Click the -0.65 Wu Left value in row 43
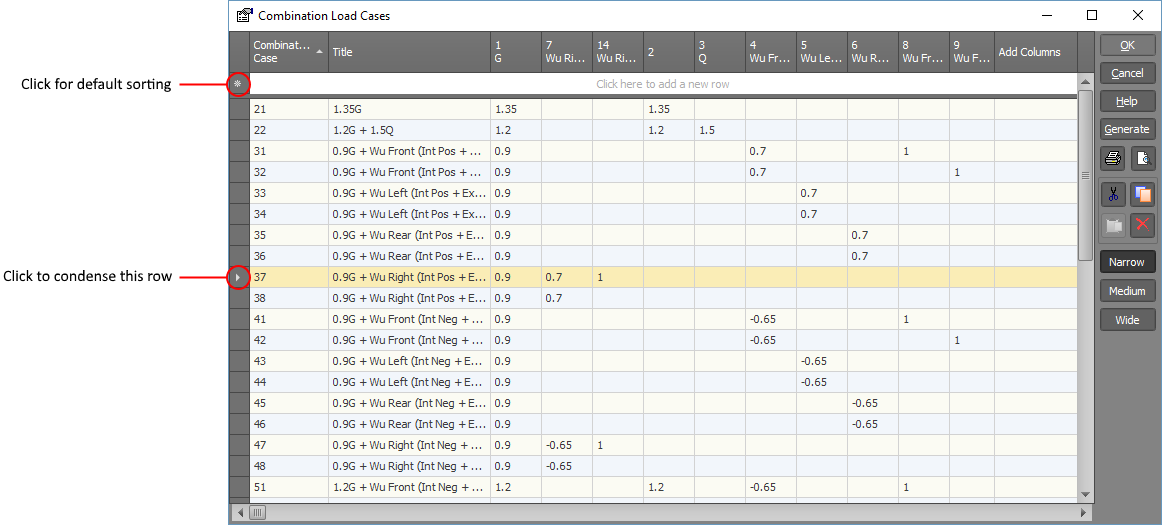Image resolution: width=1162 pixels, height=525 pixels. [822, 362]
